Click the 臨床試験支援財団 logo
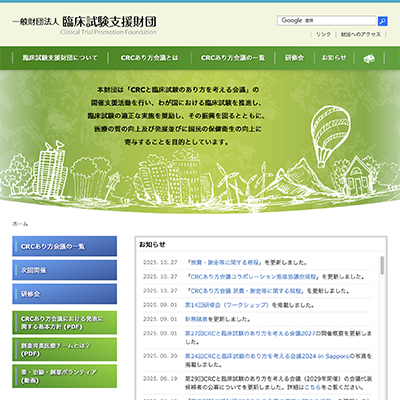Screen dimensions: 400x400 85,25
